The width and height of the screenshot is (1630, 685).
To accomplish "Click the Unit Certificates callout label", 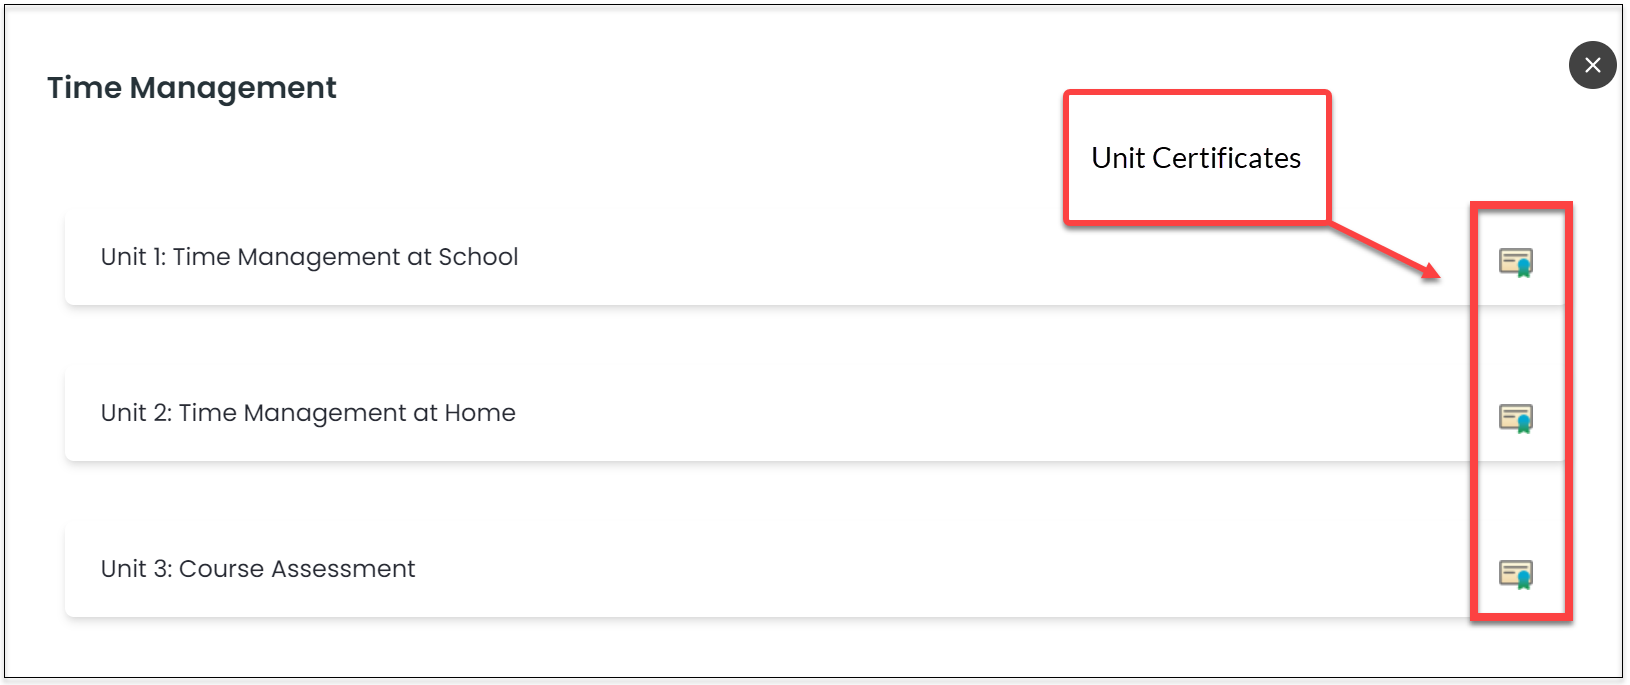I will (x=1196, y=158).
